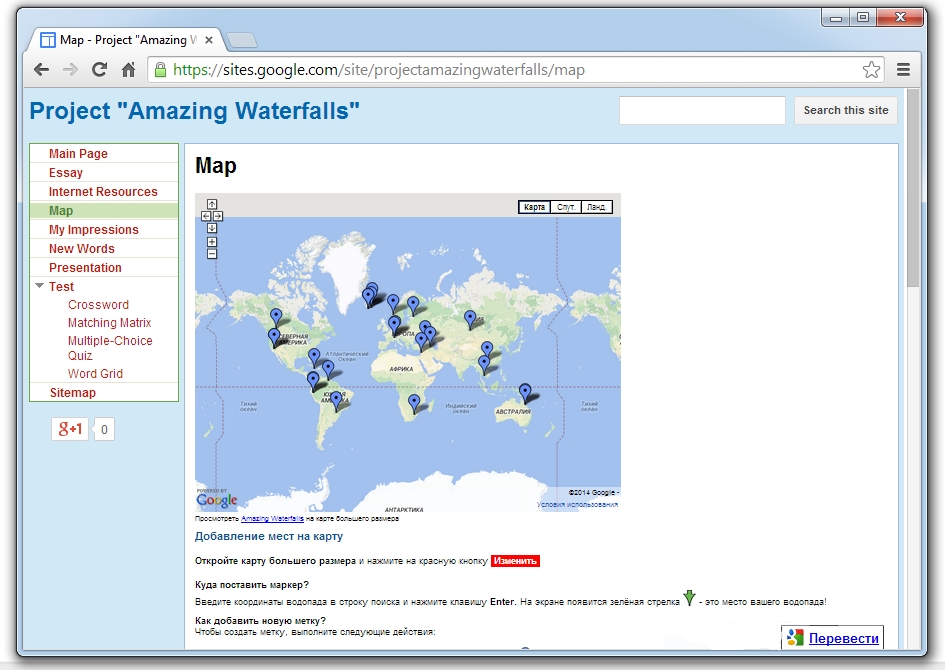Click the site search input field
Image resolution: width=945 pixels, height=670 pixels.
(702, 111)
